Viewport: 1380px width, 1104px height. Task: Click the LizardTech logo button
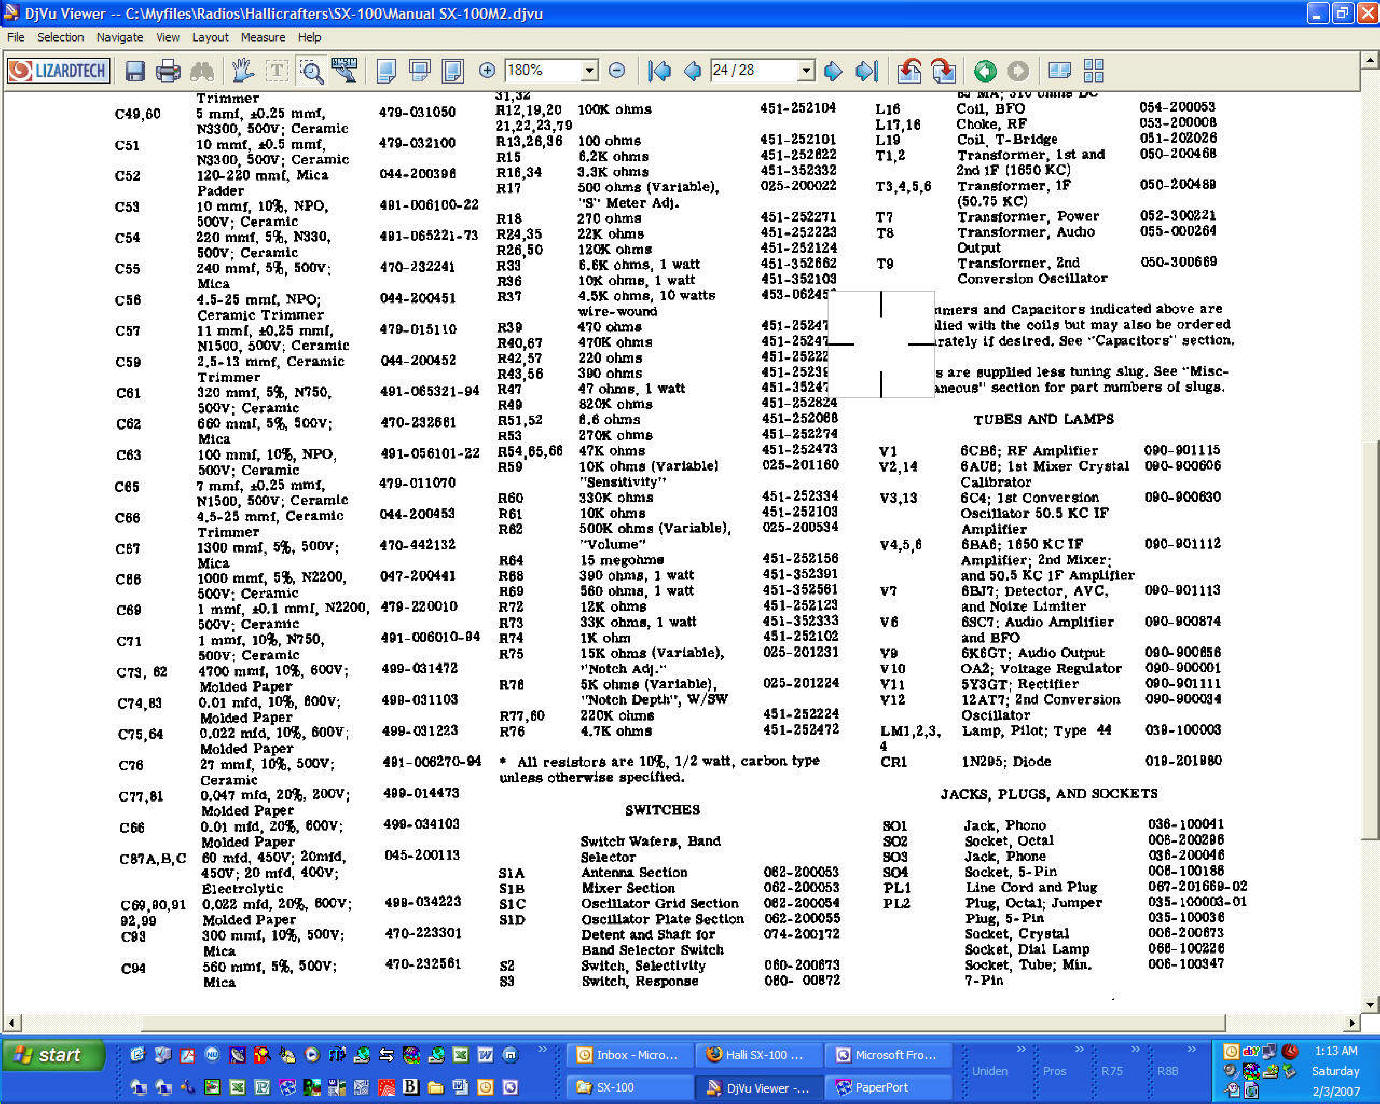[x=59, y=70]
